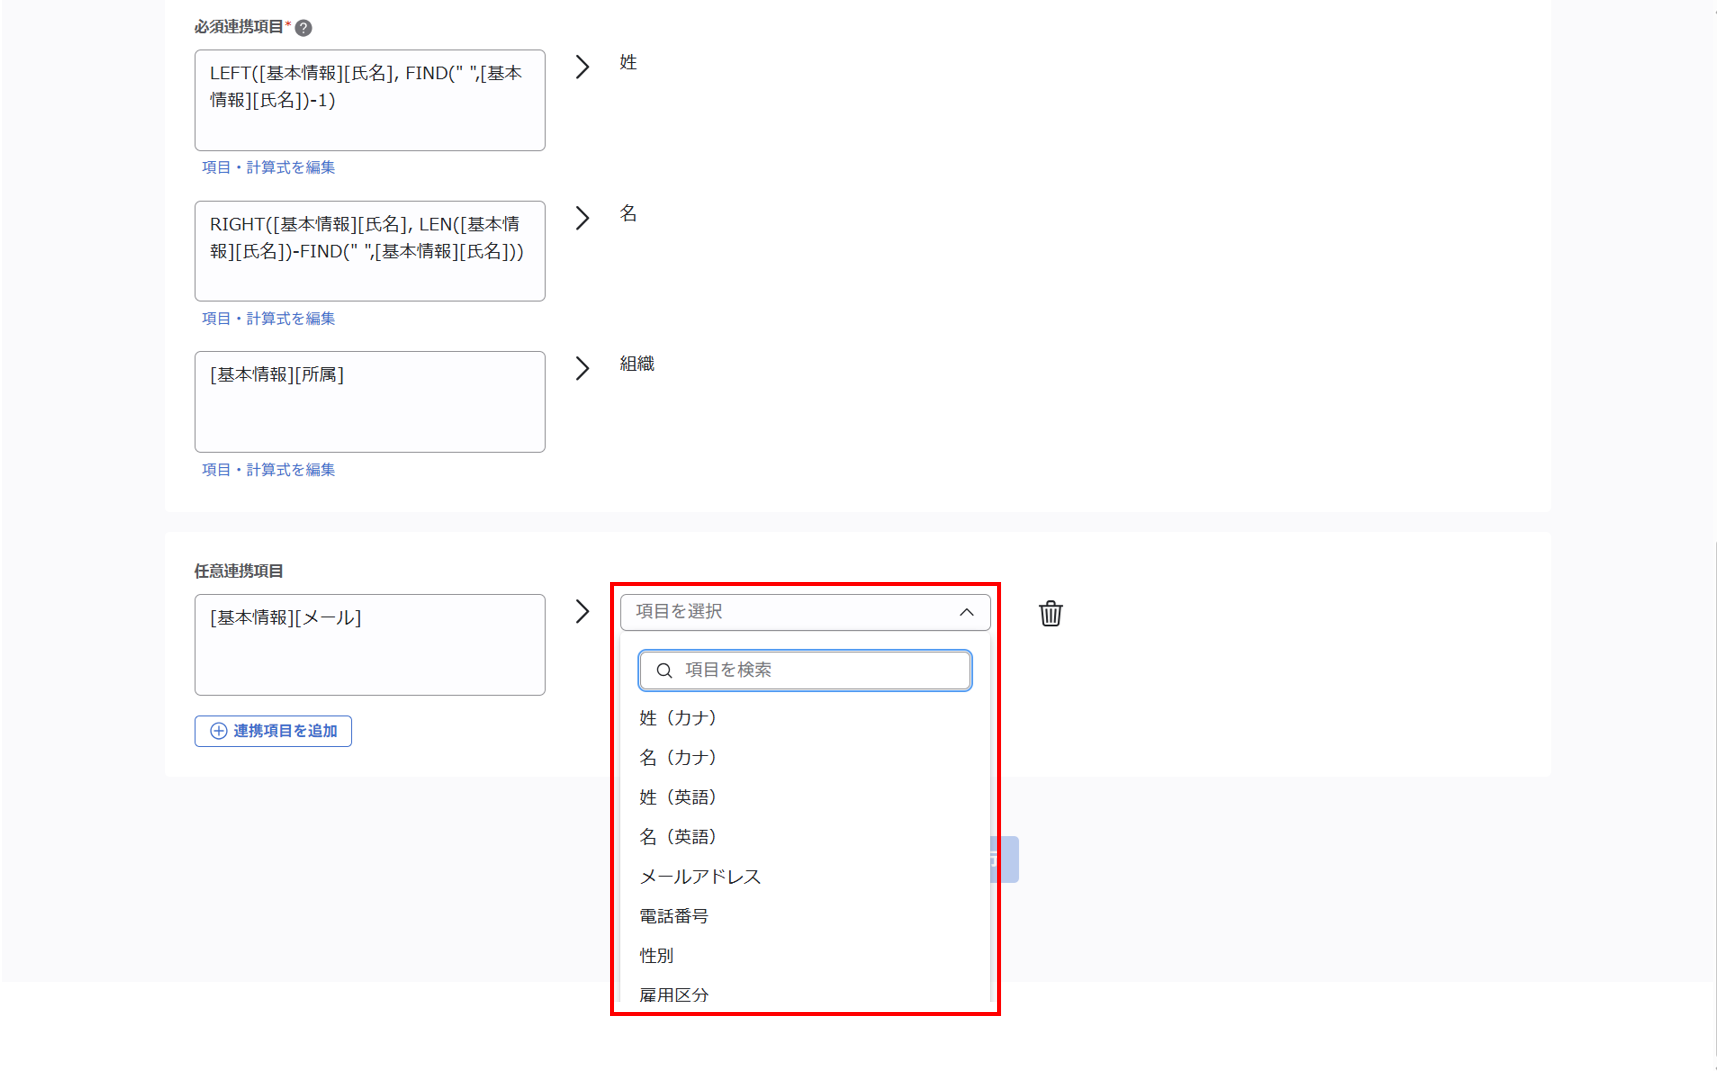The image size is (1717, 1071).
Task: Open 項目・計算式を編集 link under 所属 field
Action: [268, 470]
